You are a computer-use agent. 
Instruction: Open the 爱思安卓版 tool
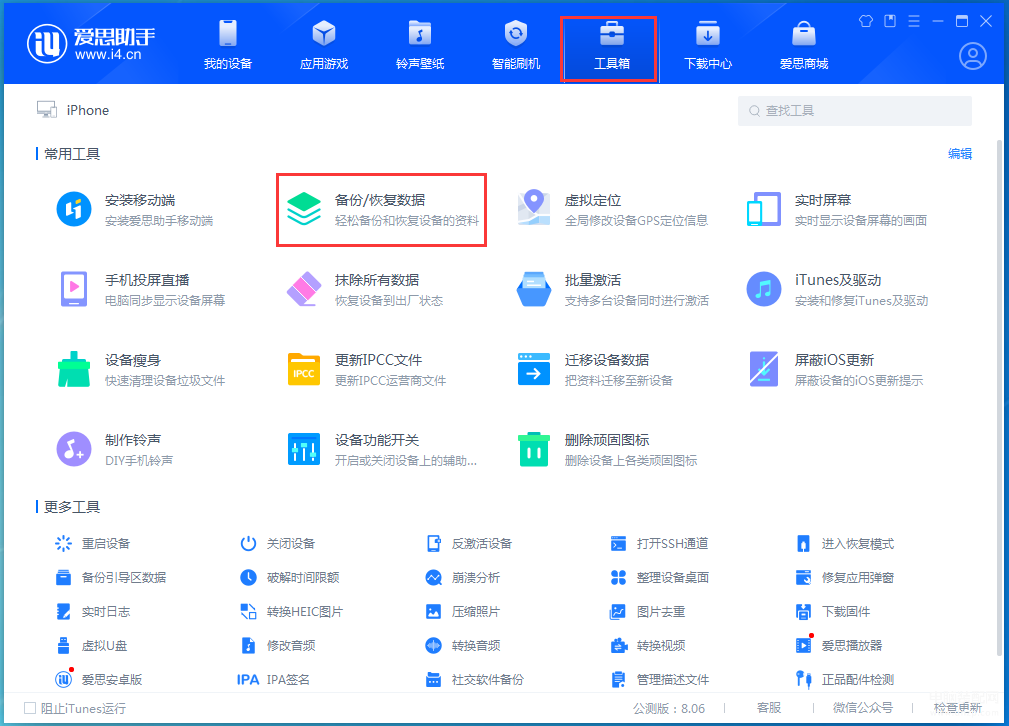tap(98, 680)
